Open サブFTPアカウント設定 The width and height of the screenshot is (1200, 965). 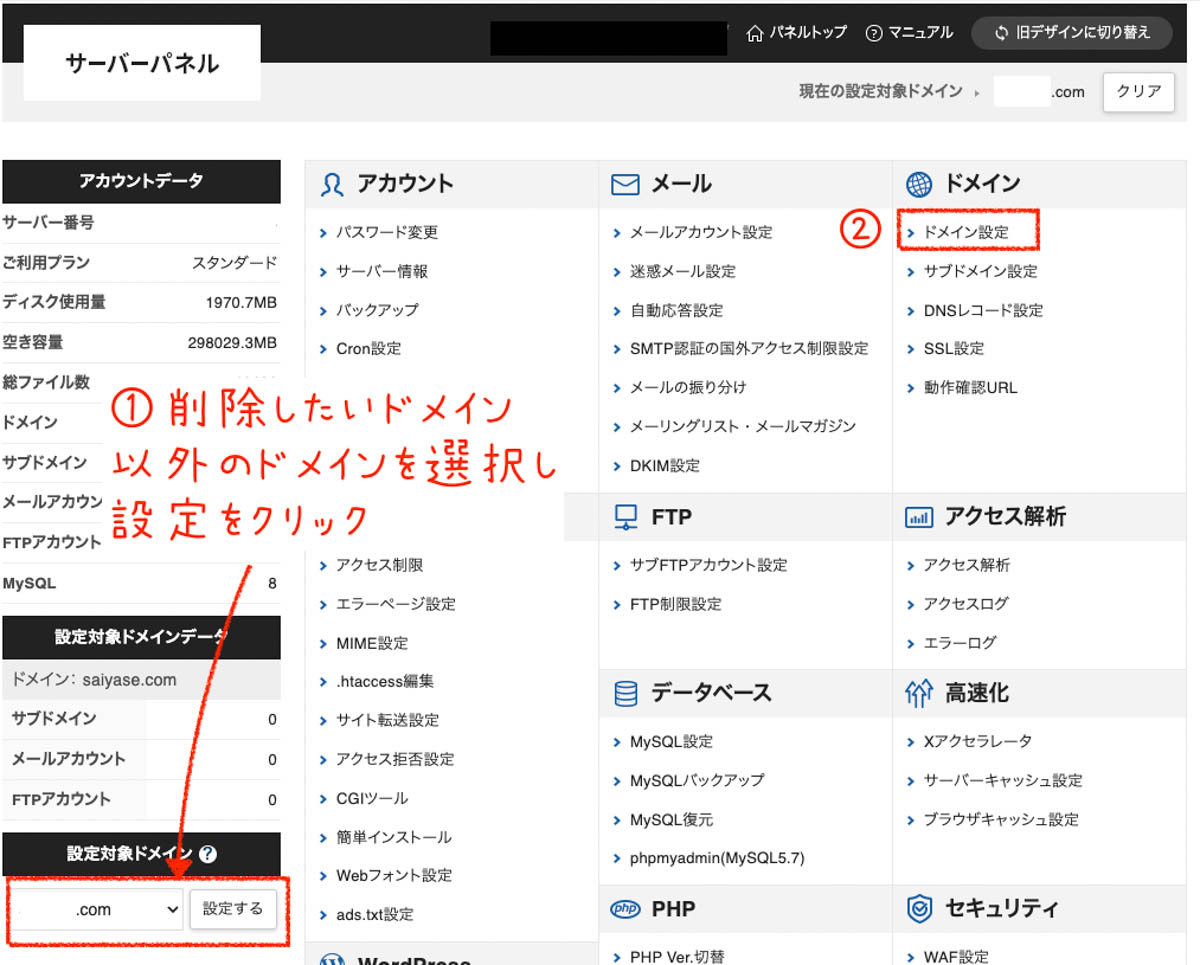pos(709,565)
